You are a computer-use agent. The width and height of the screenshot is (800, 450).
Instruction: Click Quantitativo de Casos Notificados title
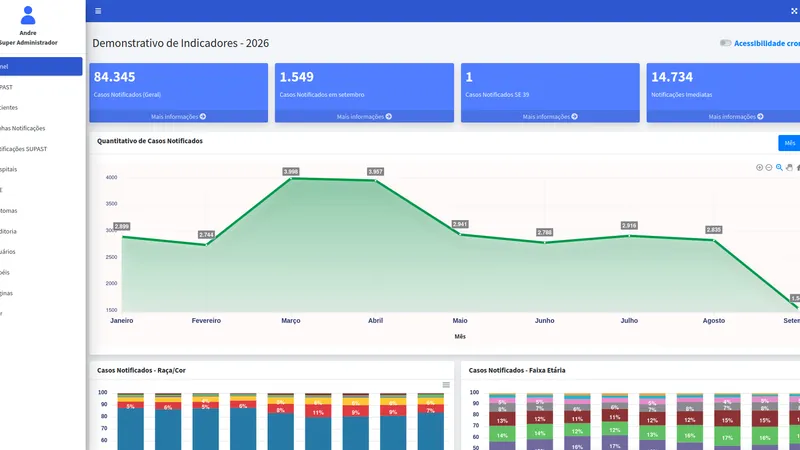[x=150, y=141]
